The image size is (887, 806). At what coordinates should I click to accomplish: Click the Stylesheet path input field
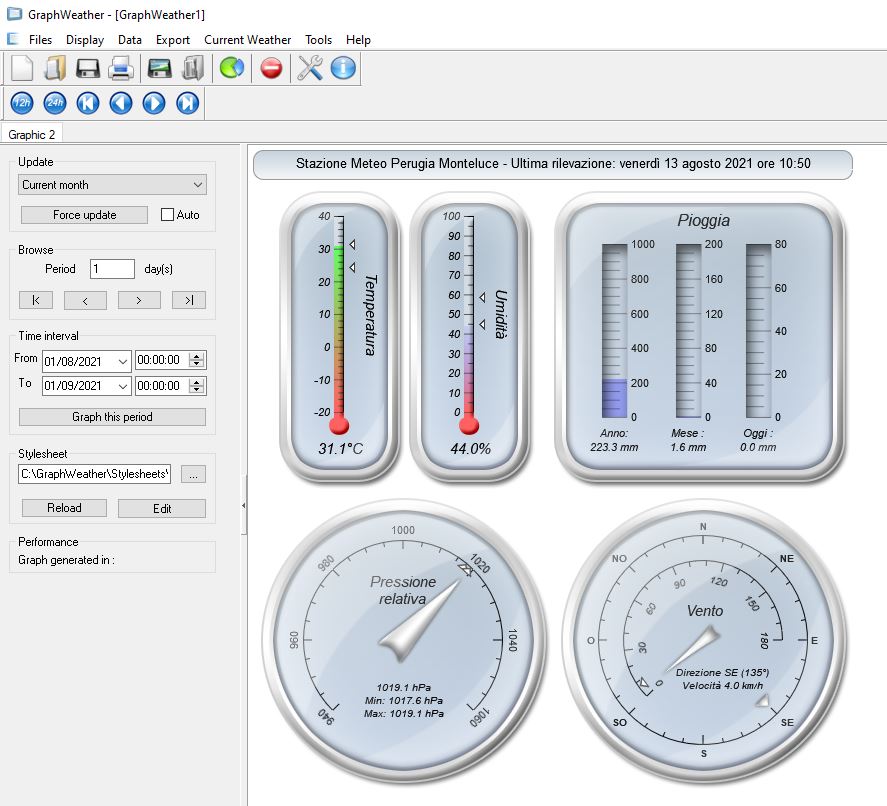click(94, 474)
